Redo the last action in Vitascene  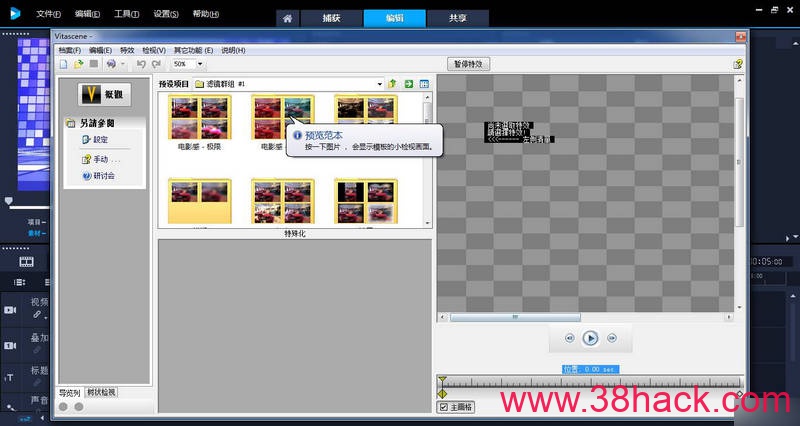(156, 64)
